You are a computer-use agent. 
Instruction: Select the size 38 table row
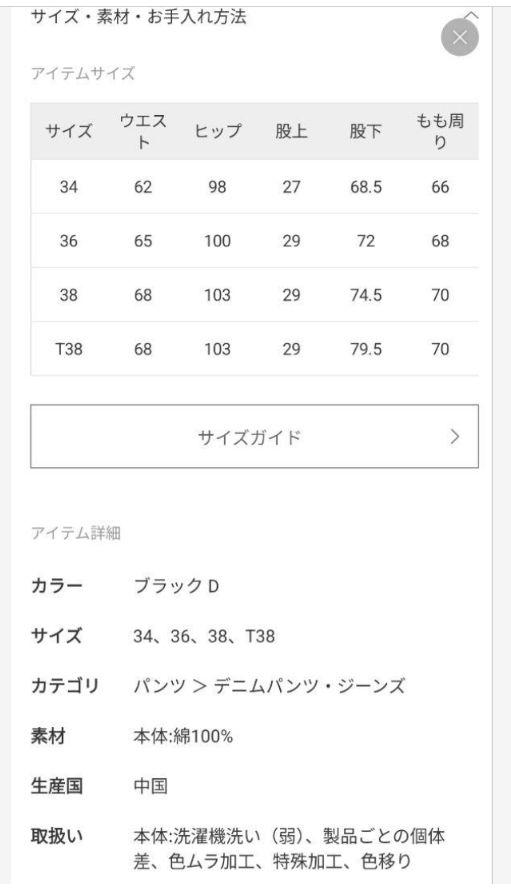click(254, 295)
